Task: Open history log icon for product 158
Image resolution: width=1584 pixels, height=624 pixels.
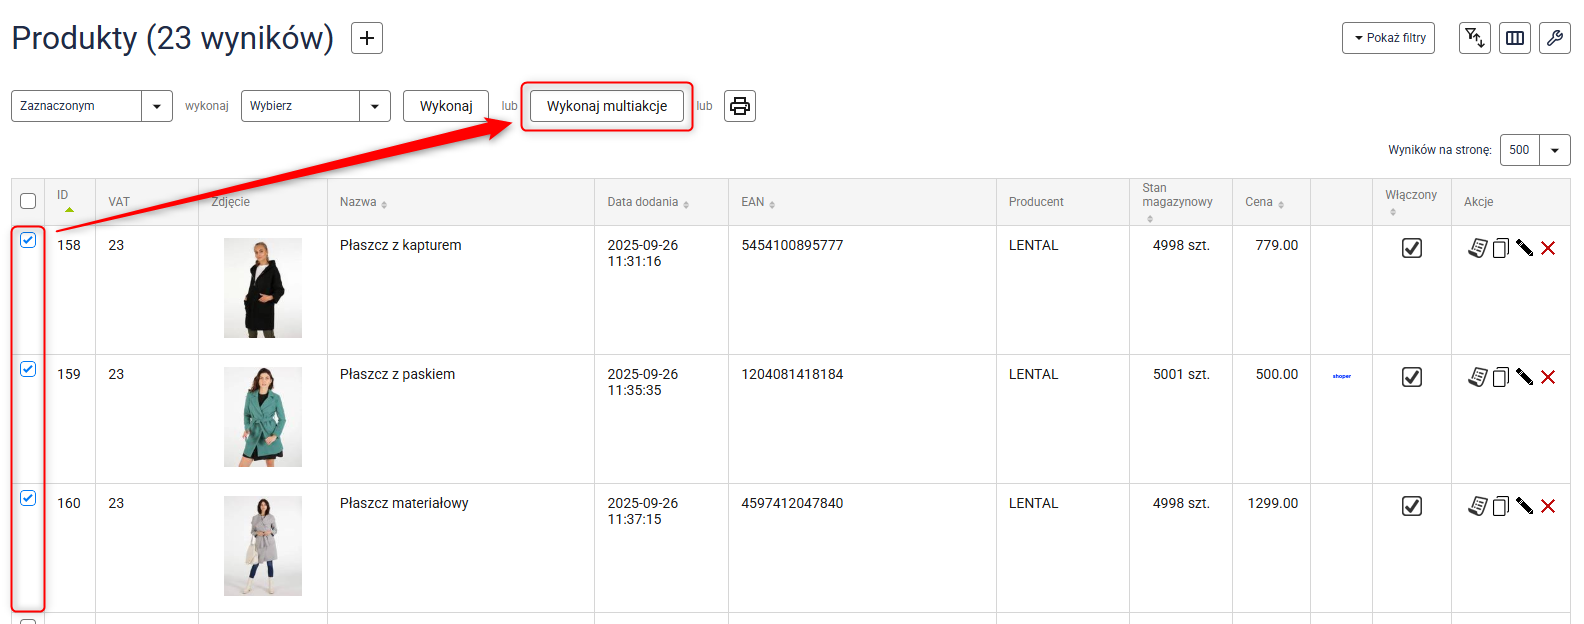Action: (1477, 248)
